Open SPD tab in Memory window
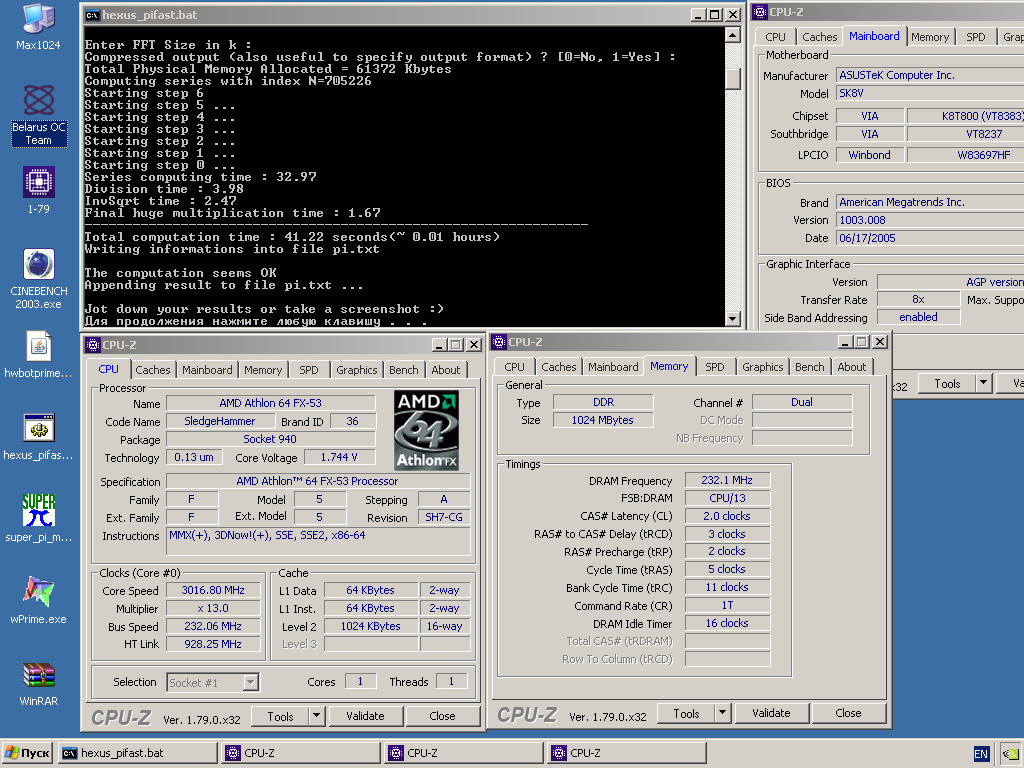 (x=715, y=367)
